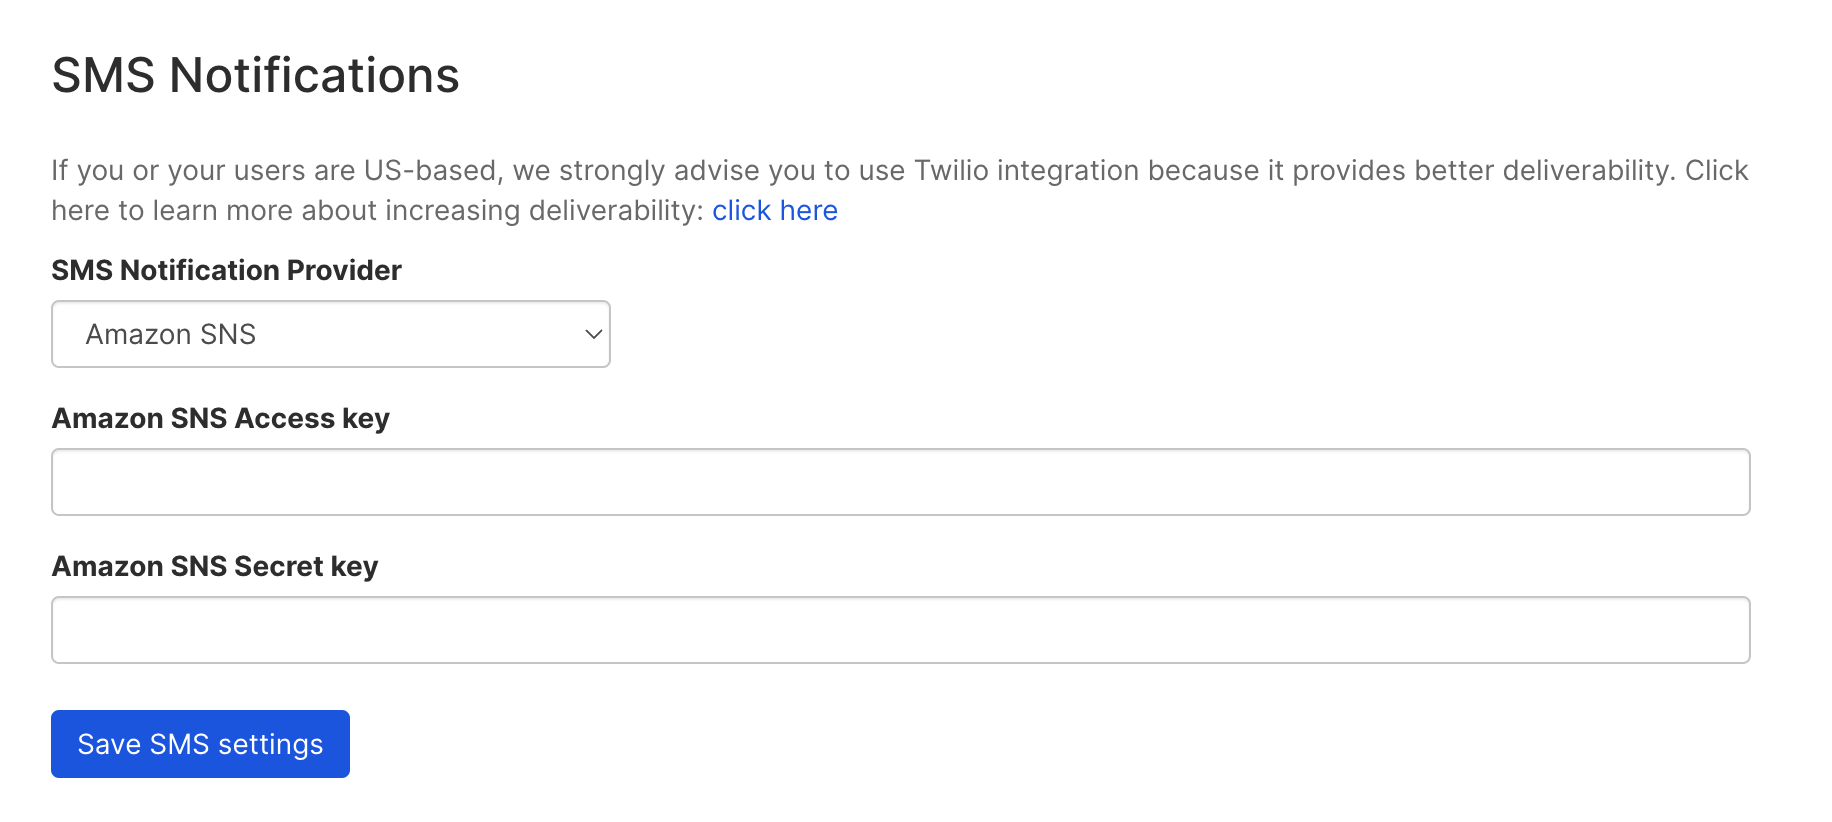Open the link about increasing deliverability
Viewport: 1832px width, 822px height.
[x=776, y=210]
